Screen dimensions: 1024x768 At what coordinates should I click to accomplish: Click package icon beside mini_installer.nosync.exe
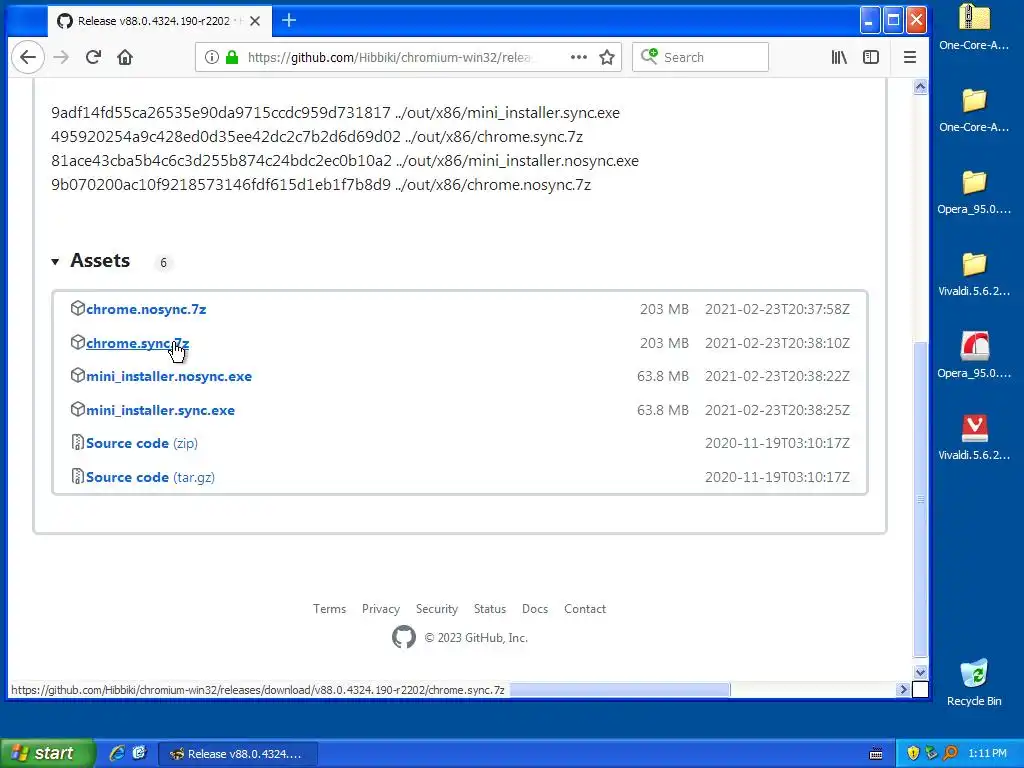click(78, 376)
